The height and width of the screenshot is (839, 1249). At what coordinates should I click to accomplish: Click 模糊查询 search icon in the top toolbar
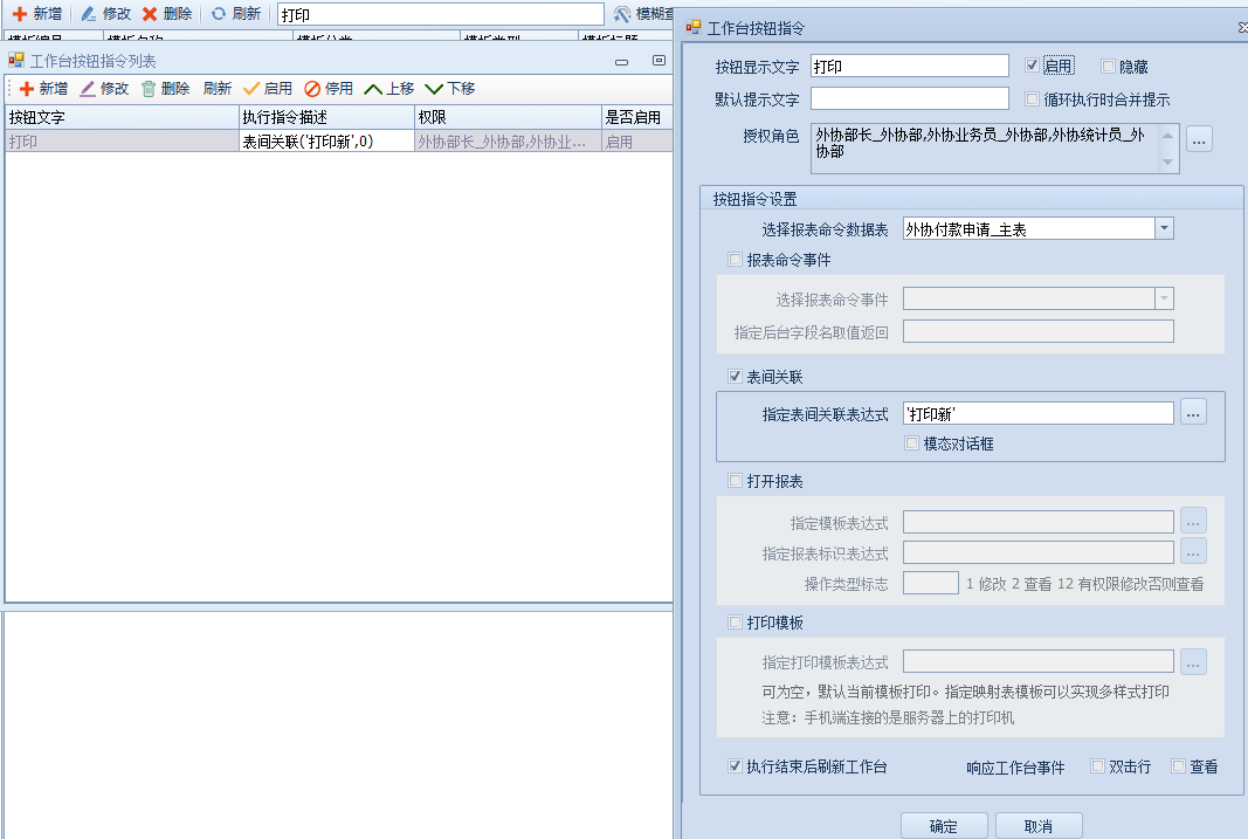click(x=622, y=14)
